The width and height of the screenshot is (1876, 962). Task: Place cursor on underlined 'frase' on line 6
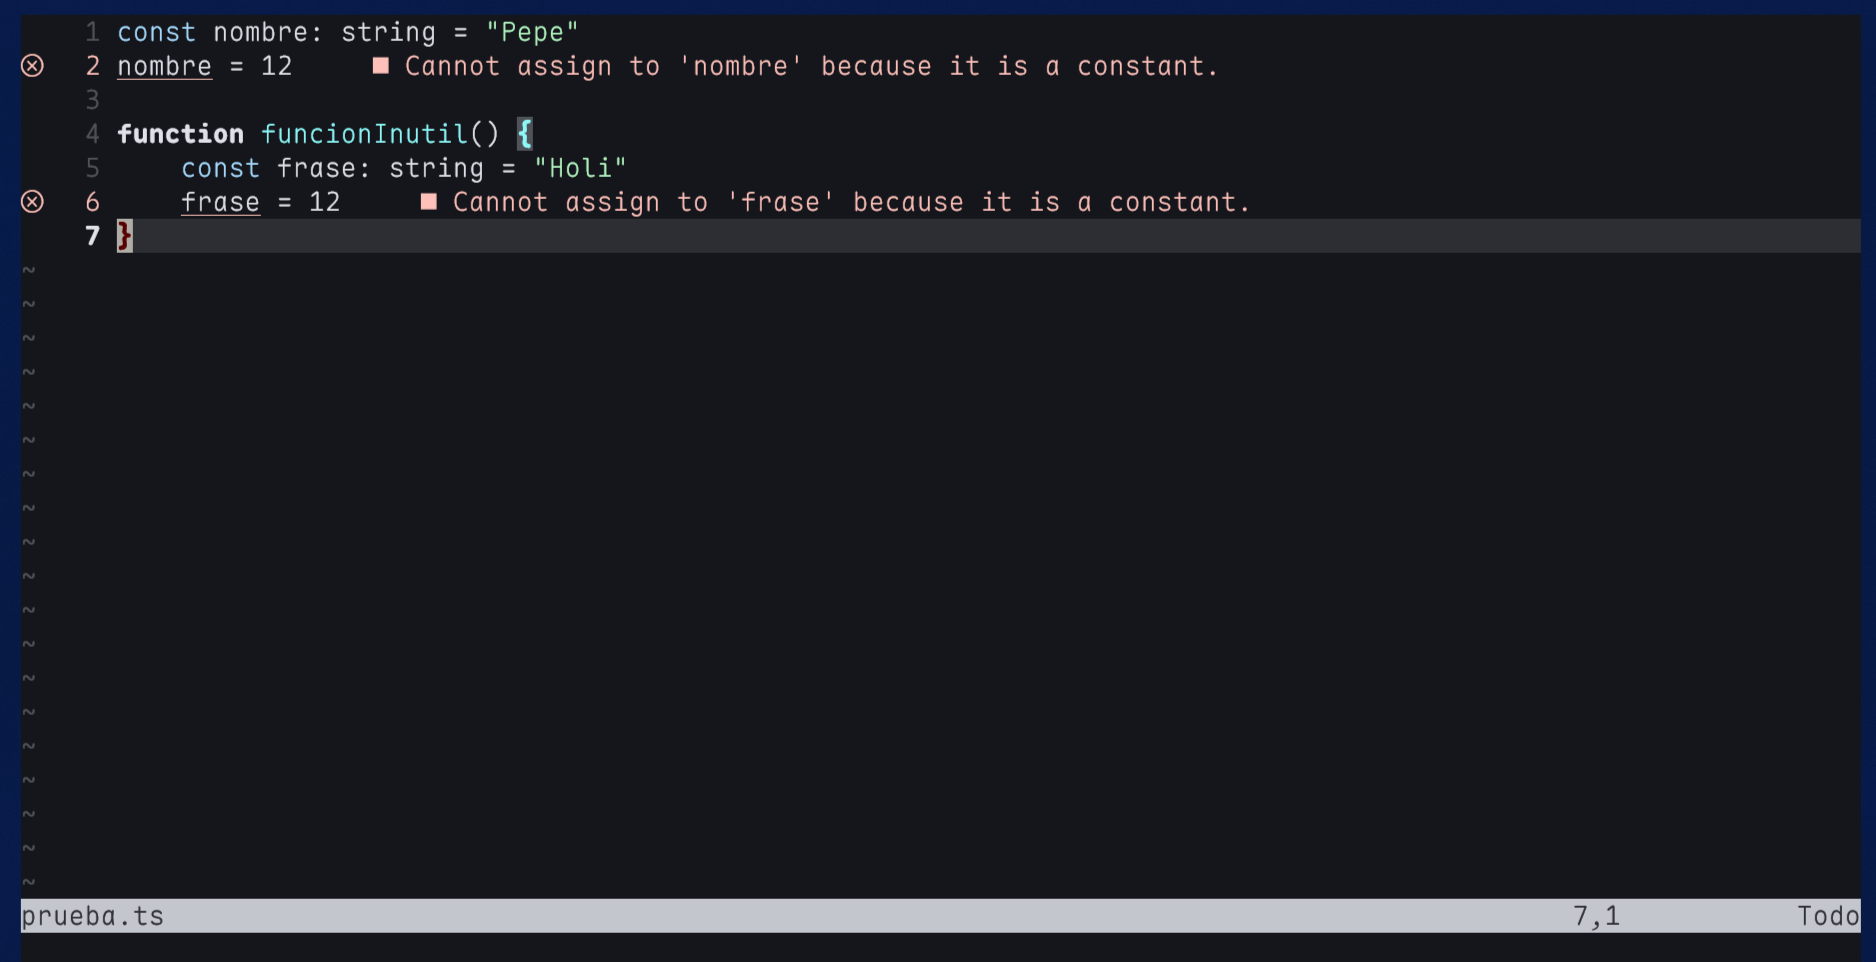(220, 203)
